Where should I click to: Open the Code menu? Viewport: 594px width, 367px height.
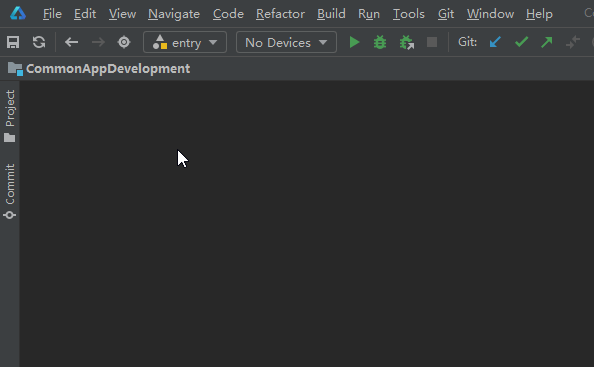(x=228, y=14)
